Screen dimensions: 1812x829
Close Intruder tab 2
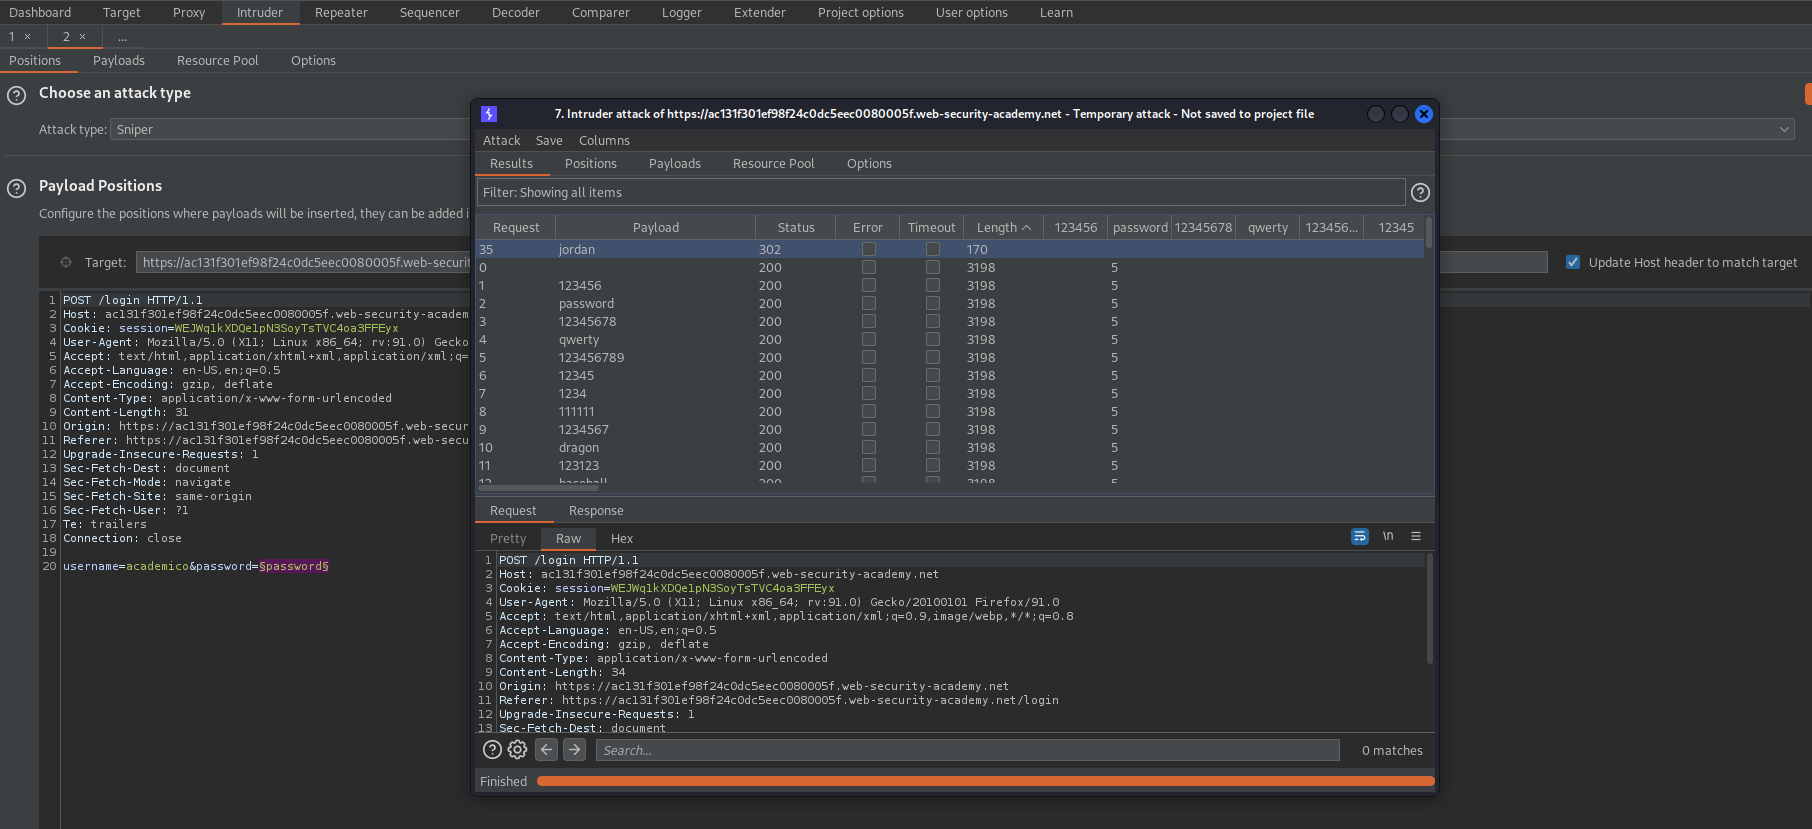[82, 37]
